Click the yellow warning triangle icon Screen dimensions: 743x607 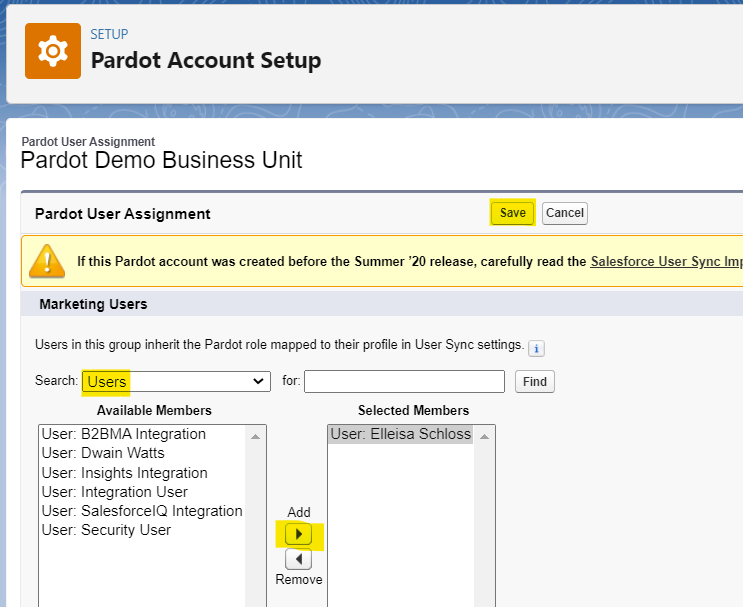[x=47, y=261]
